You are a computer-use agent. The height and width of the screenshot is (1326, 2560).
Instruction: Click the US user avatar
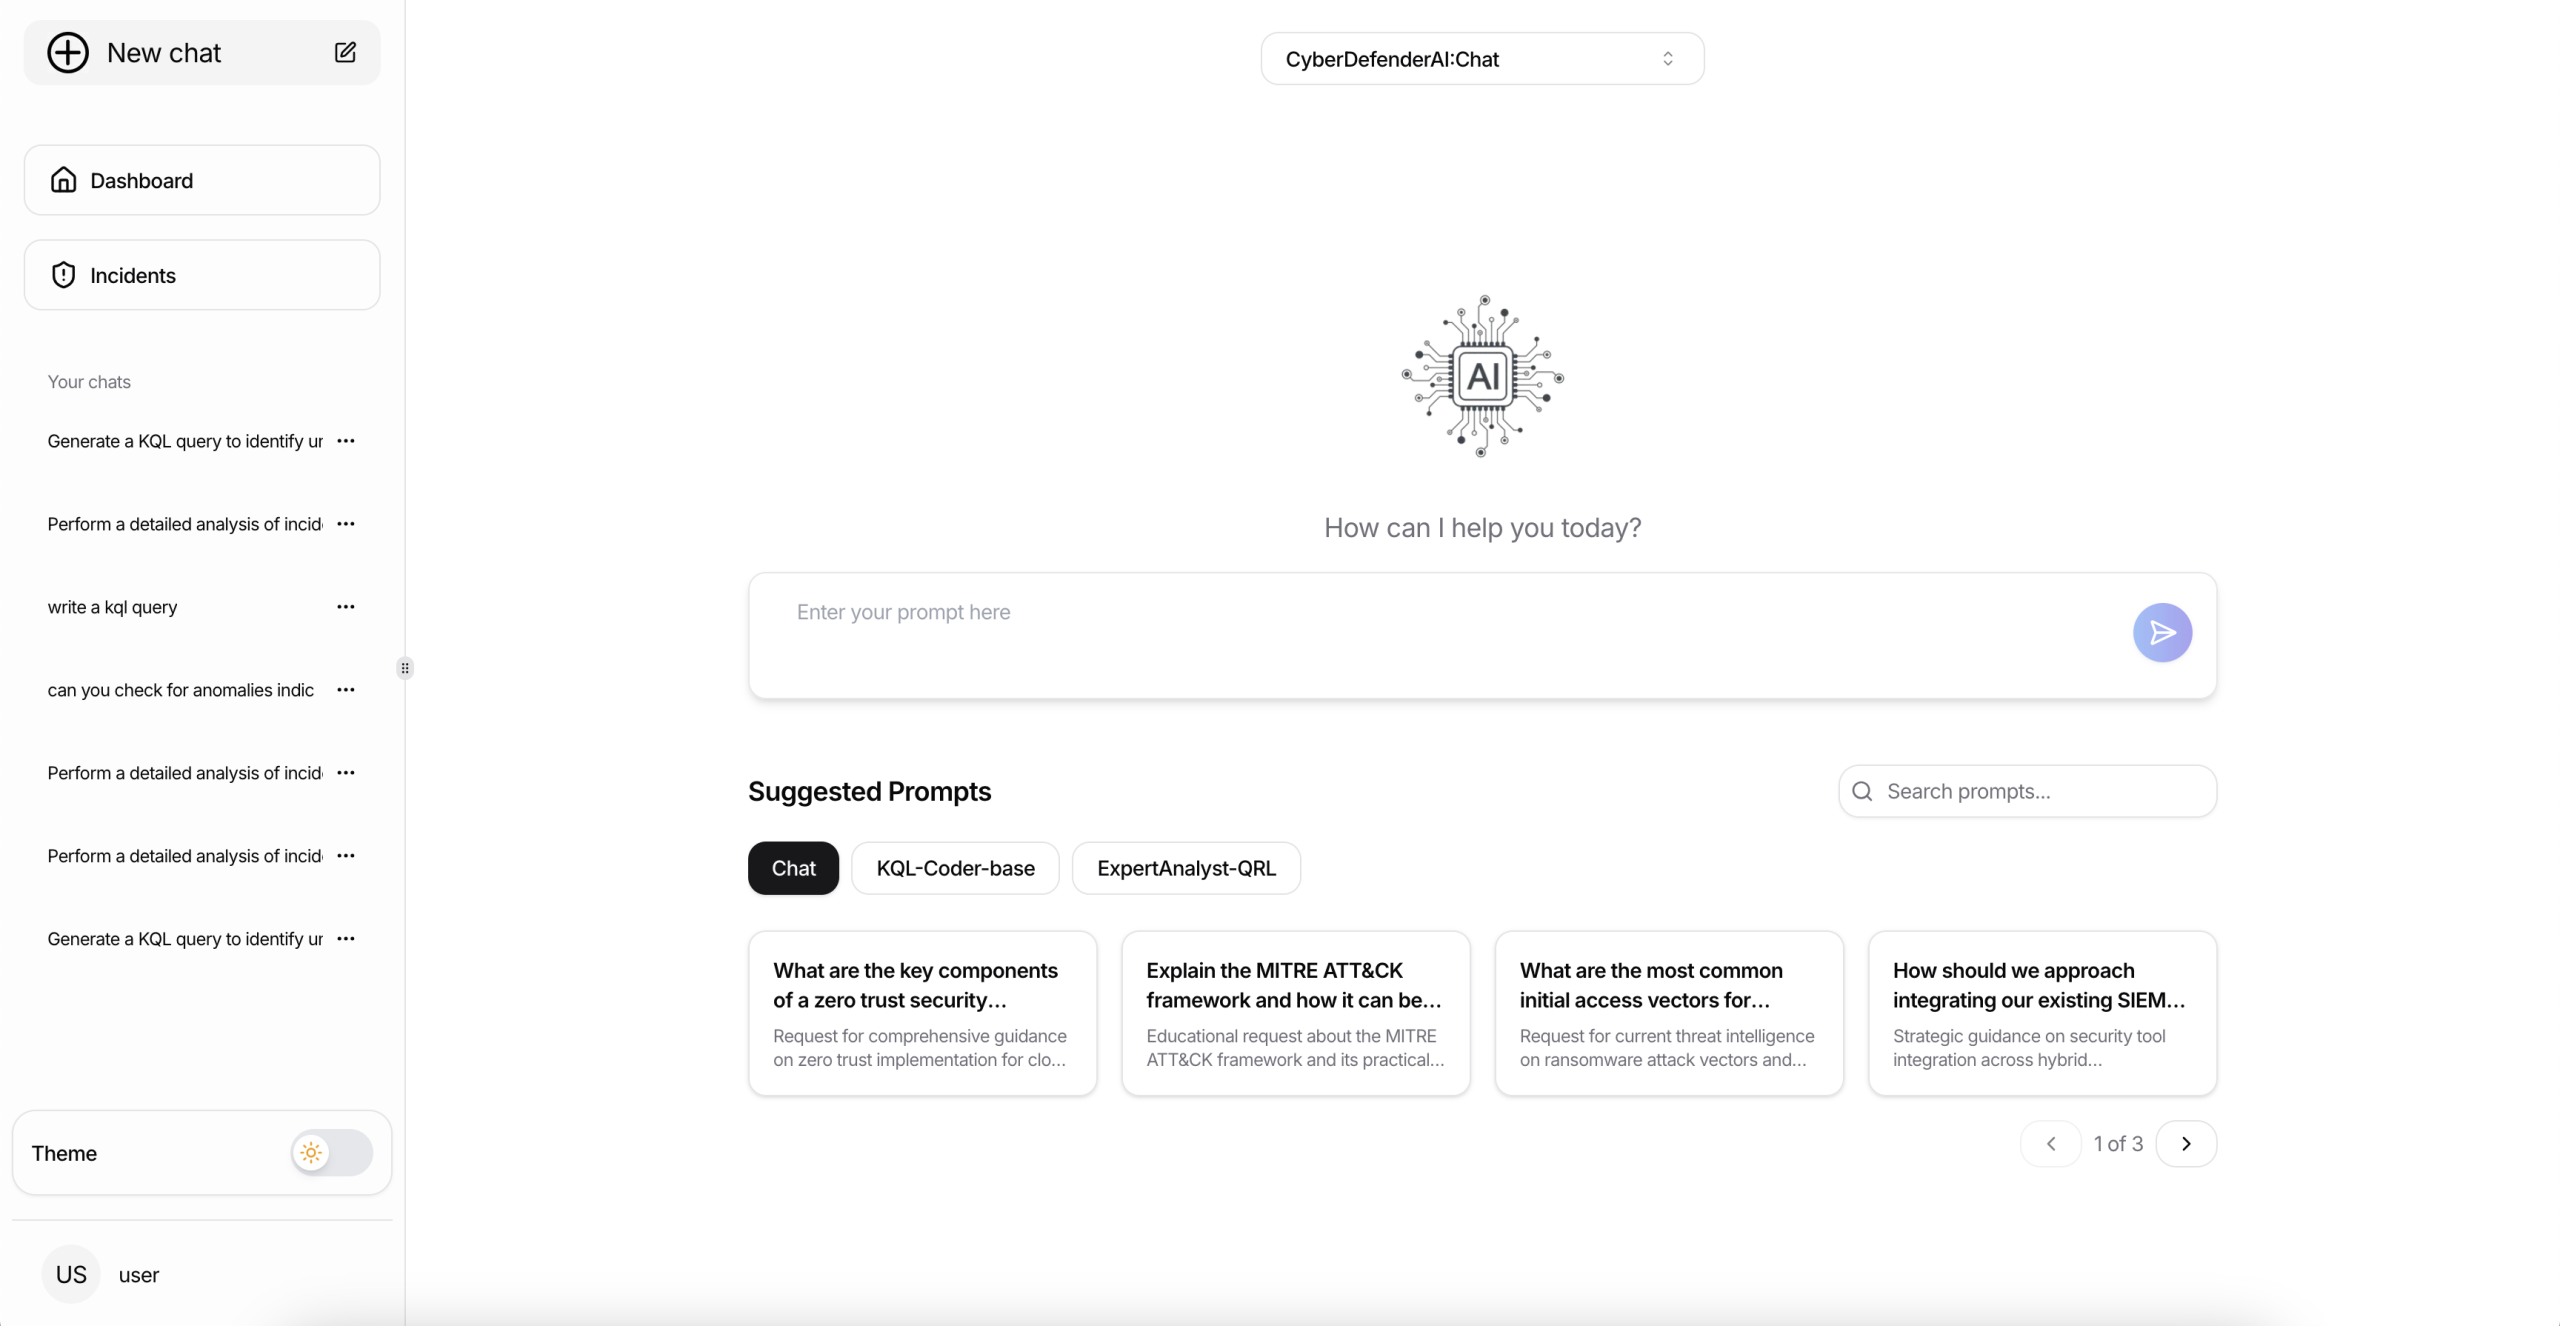coord(71,1274)
